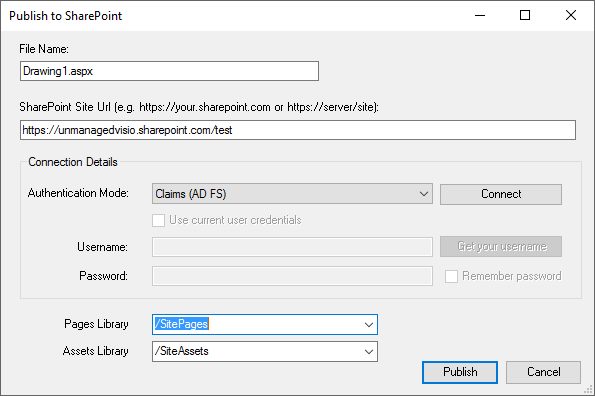Minimize the Publish to SharePoint window
The image size is (595, 396).
480,15
